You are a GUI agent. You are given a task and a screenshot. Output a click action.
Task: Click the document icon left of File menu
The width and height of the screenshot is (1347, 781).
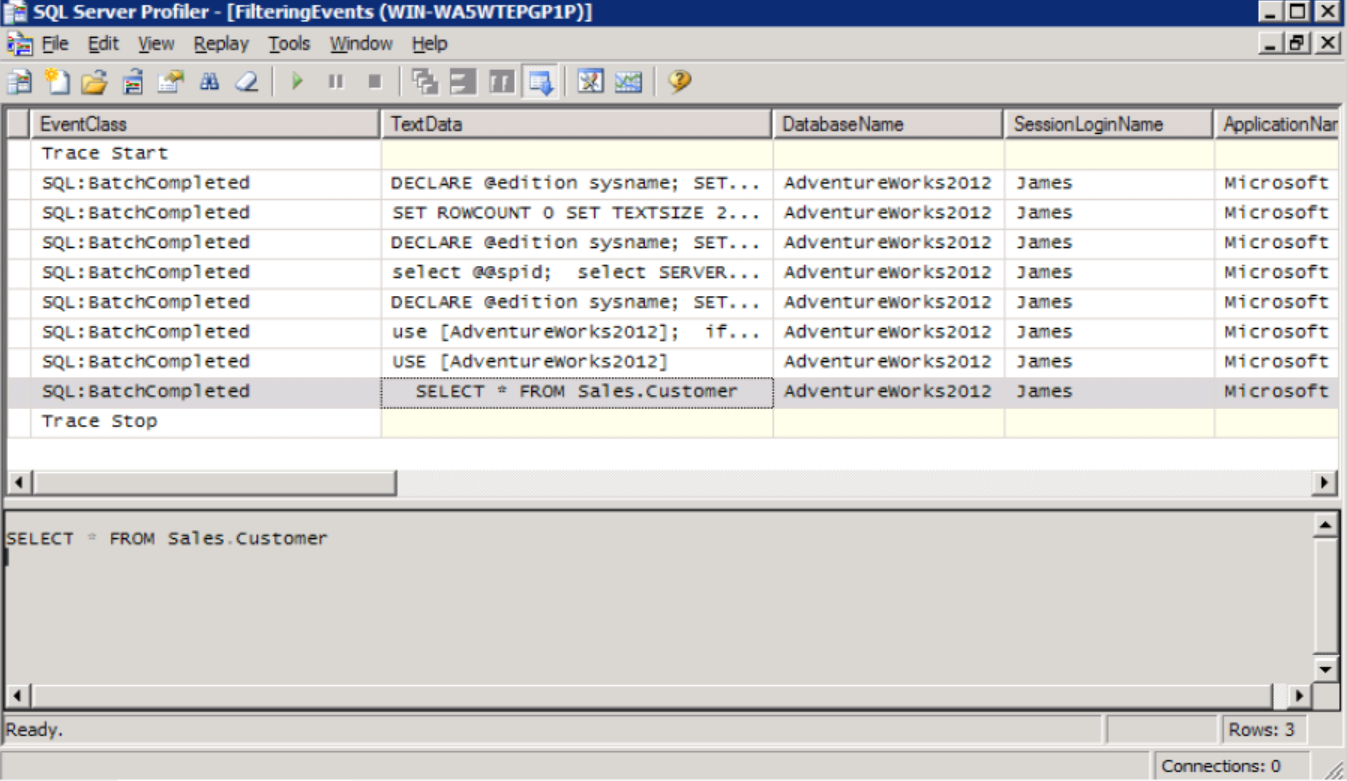pos(20,44)
